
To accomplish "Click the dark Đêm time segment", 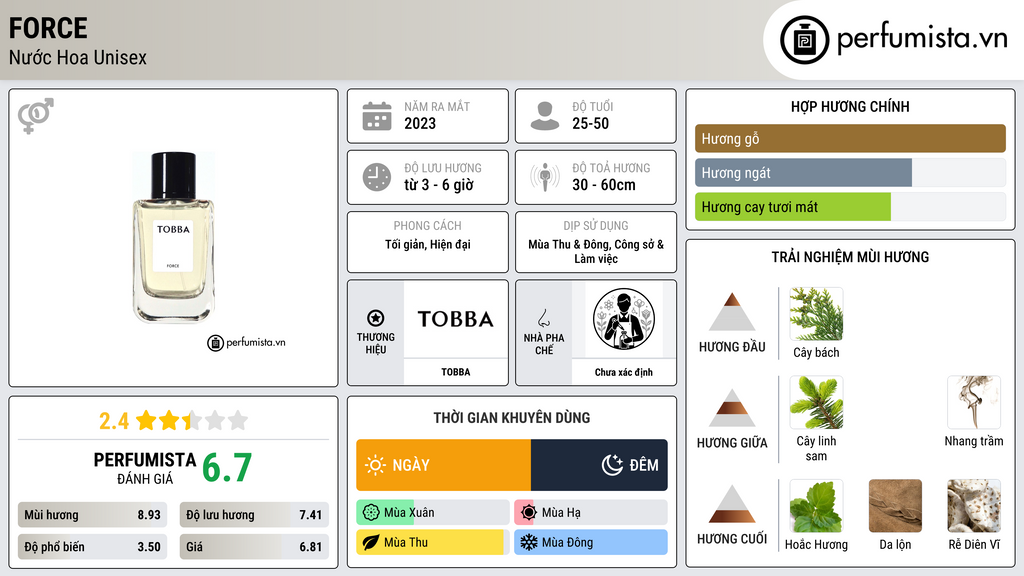I will coord(599,465).
